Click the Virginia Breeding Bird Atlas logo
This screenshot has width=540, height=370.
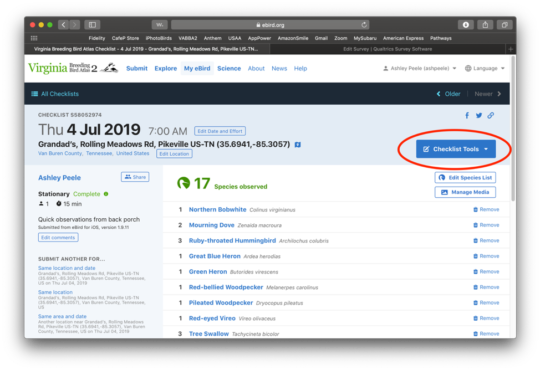click(x=73, y=68)
